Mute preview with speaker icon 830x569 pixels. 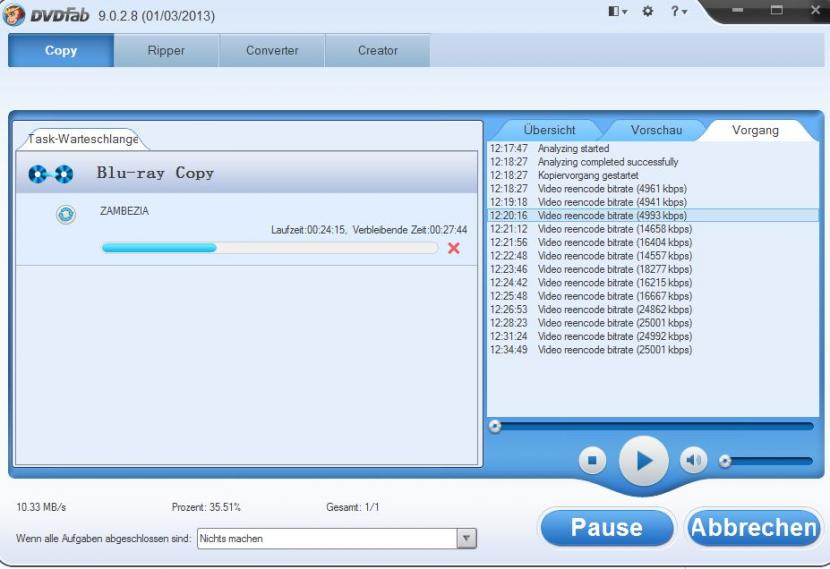click(x=693, y=460)
